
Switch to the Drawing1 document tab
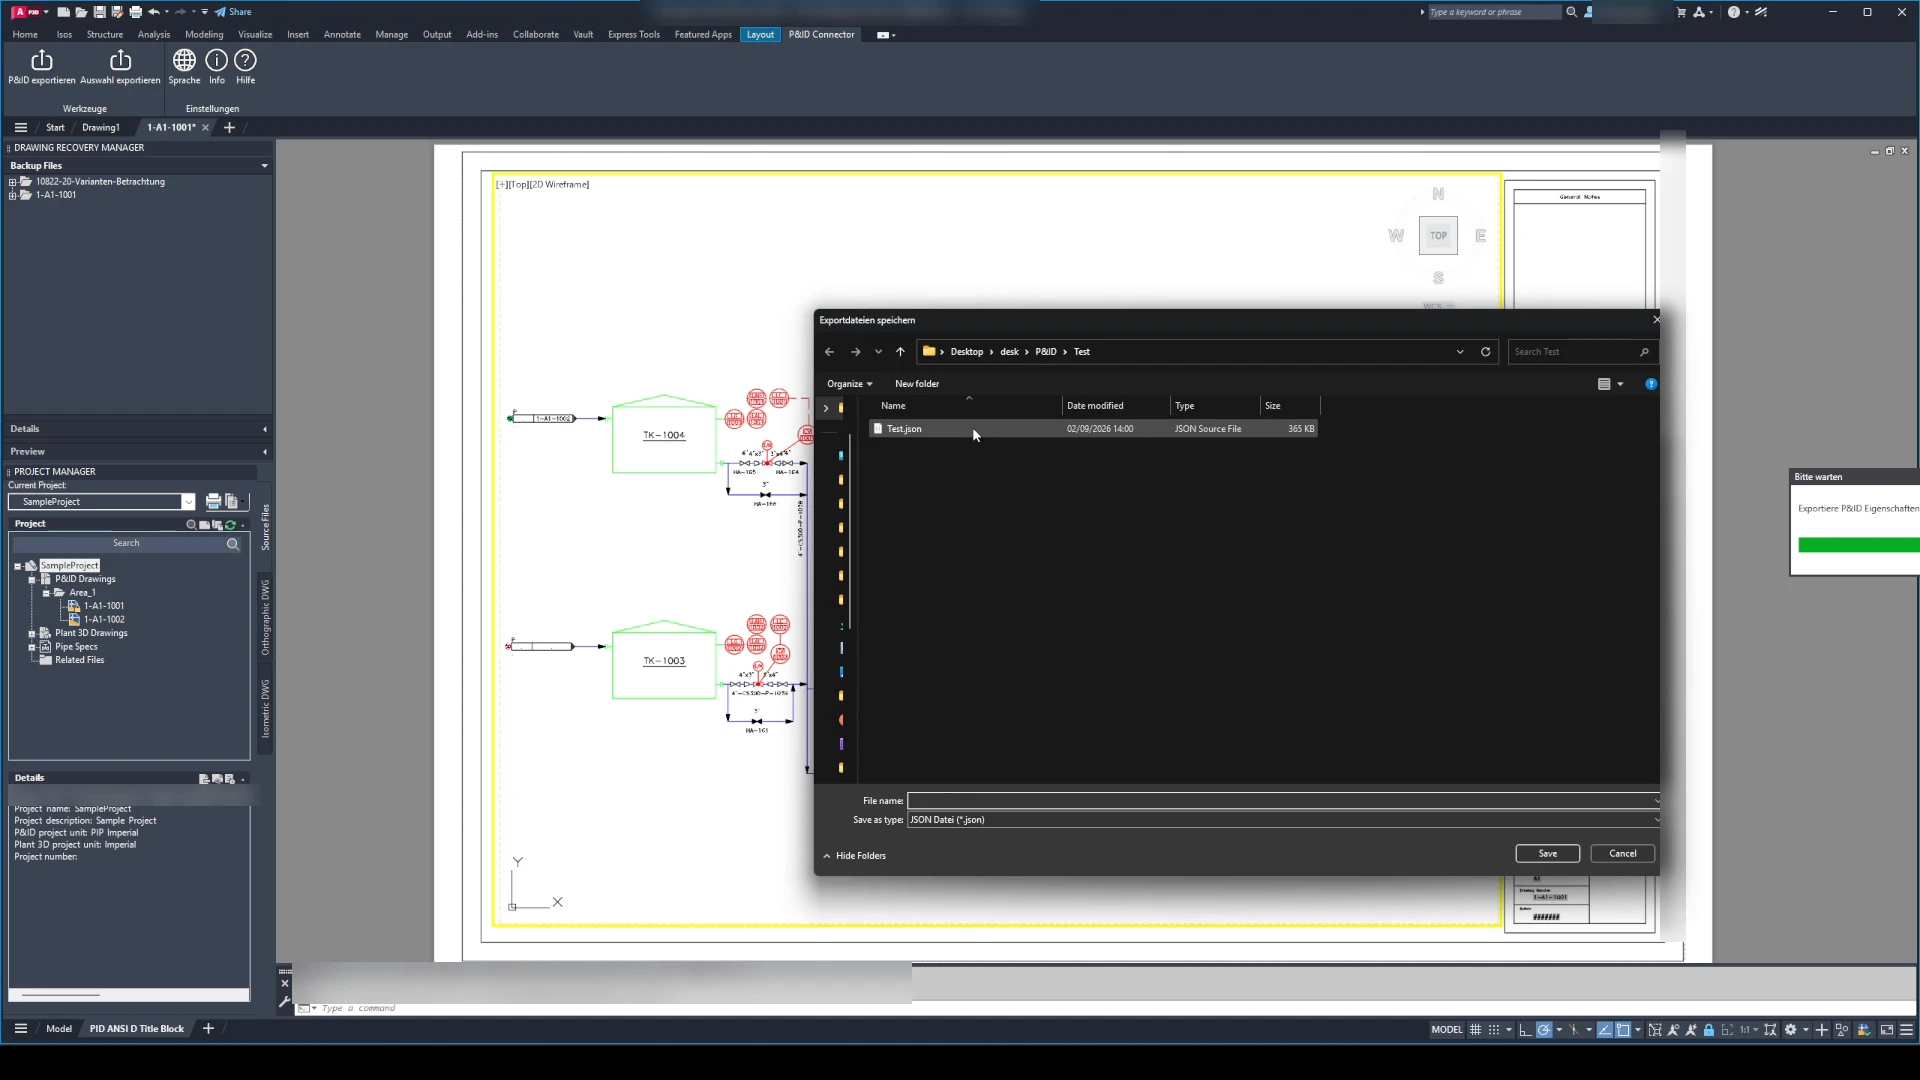pos(101,128)
